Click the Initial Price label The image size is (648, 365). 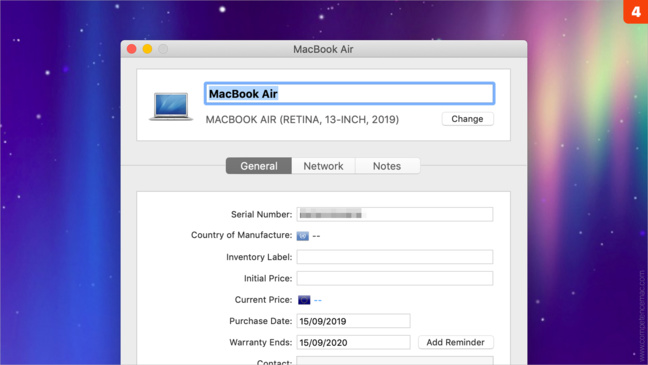point(268,279)
